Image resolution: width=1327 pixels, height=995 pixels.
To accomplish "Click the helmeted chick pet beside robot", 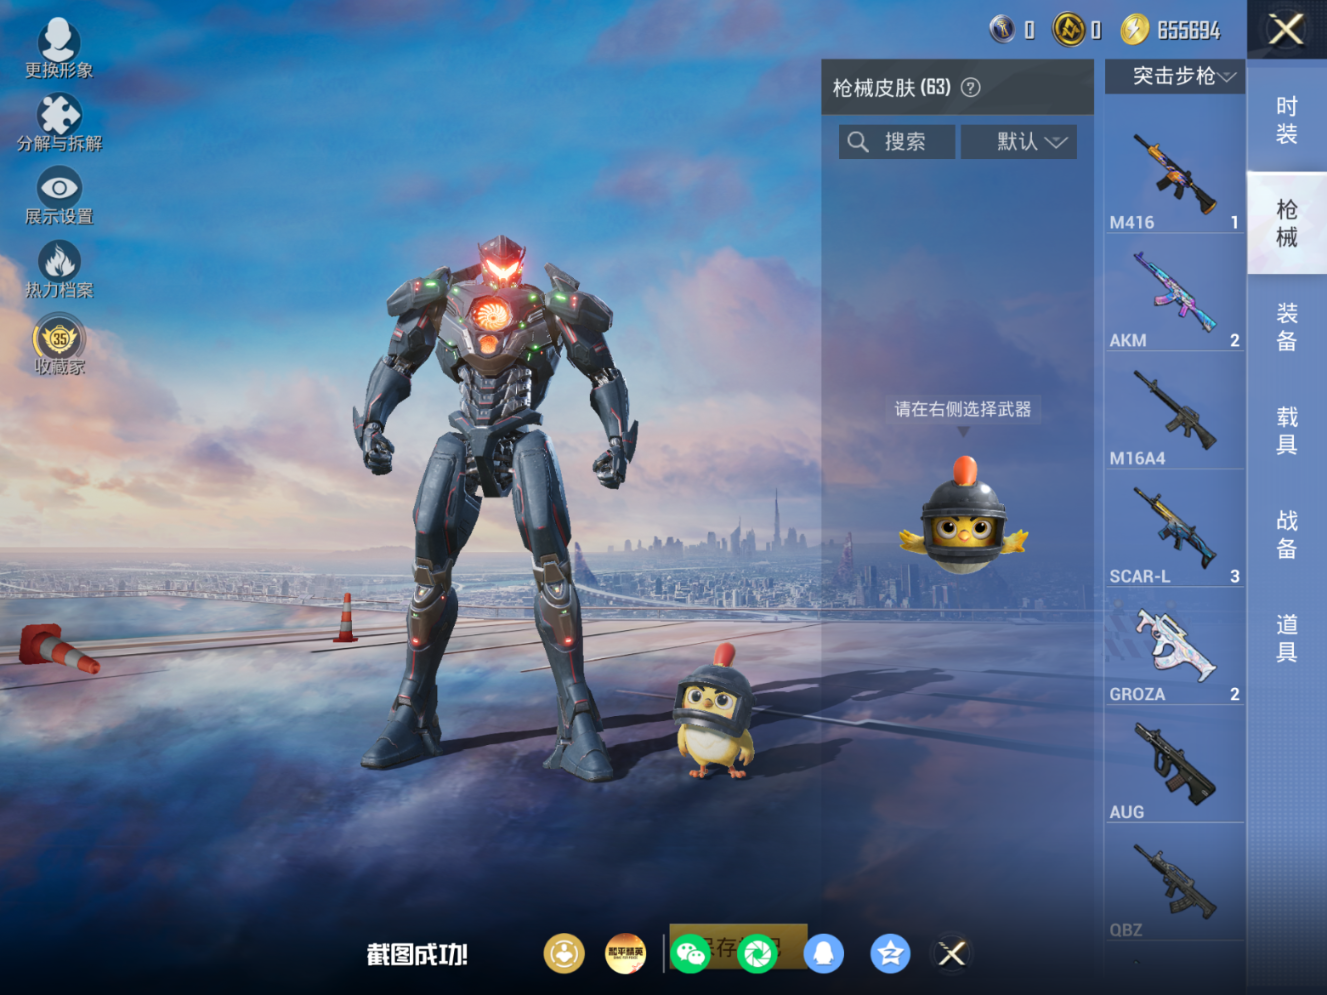I will (714, 713).
